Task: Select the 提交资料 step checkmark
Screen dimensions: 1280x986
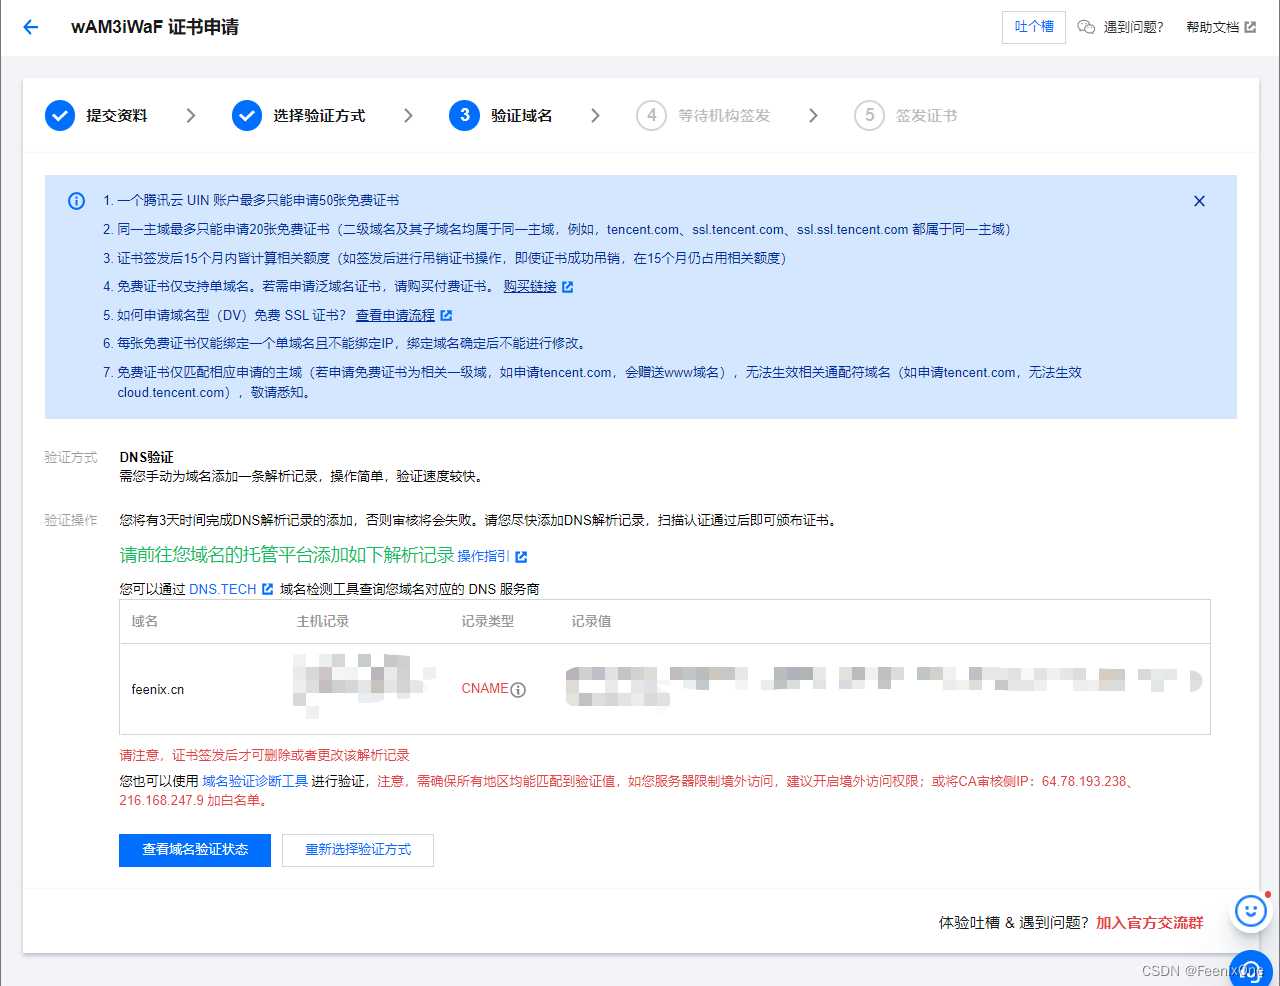Action: [x=60, y=115]
